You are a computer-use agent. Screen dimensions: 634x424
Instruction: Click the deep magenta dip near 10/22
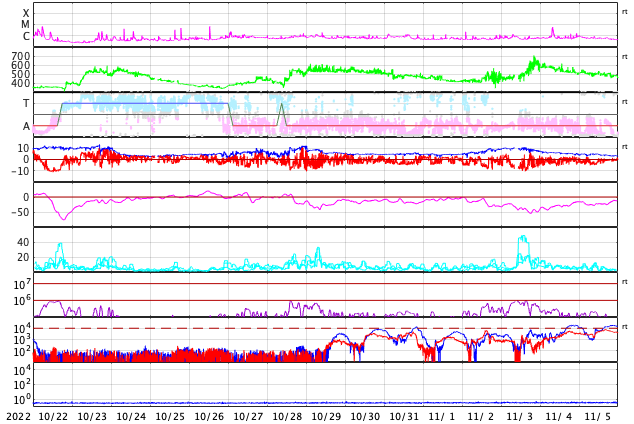[63, 218]
